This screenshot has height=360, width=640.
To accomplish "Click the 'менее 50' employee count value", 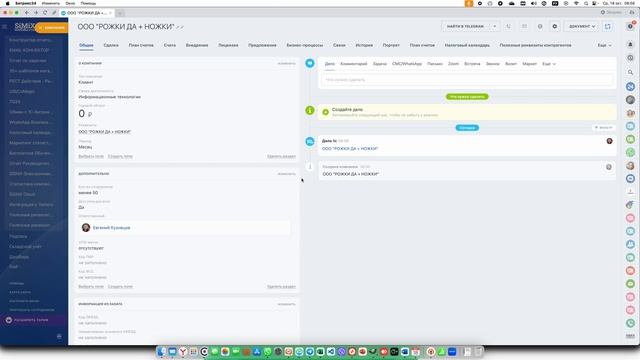I will tap(88, 193).
